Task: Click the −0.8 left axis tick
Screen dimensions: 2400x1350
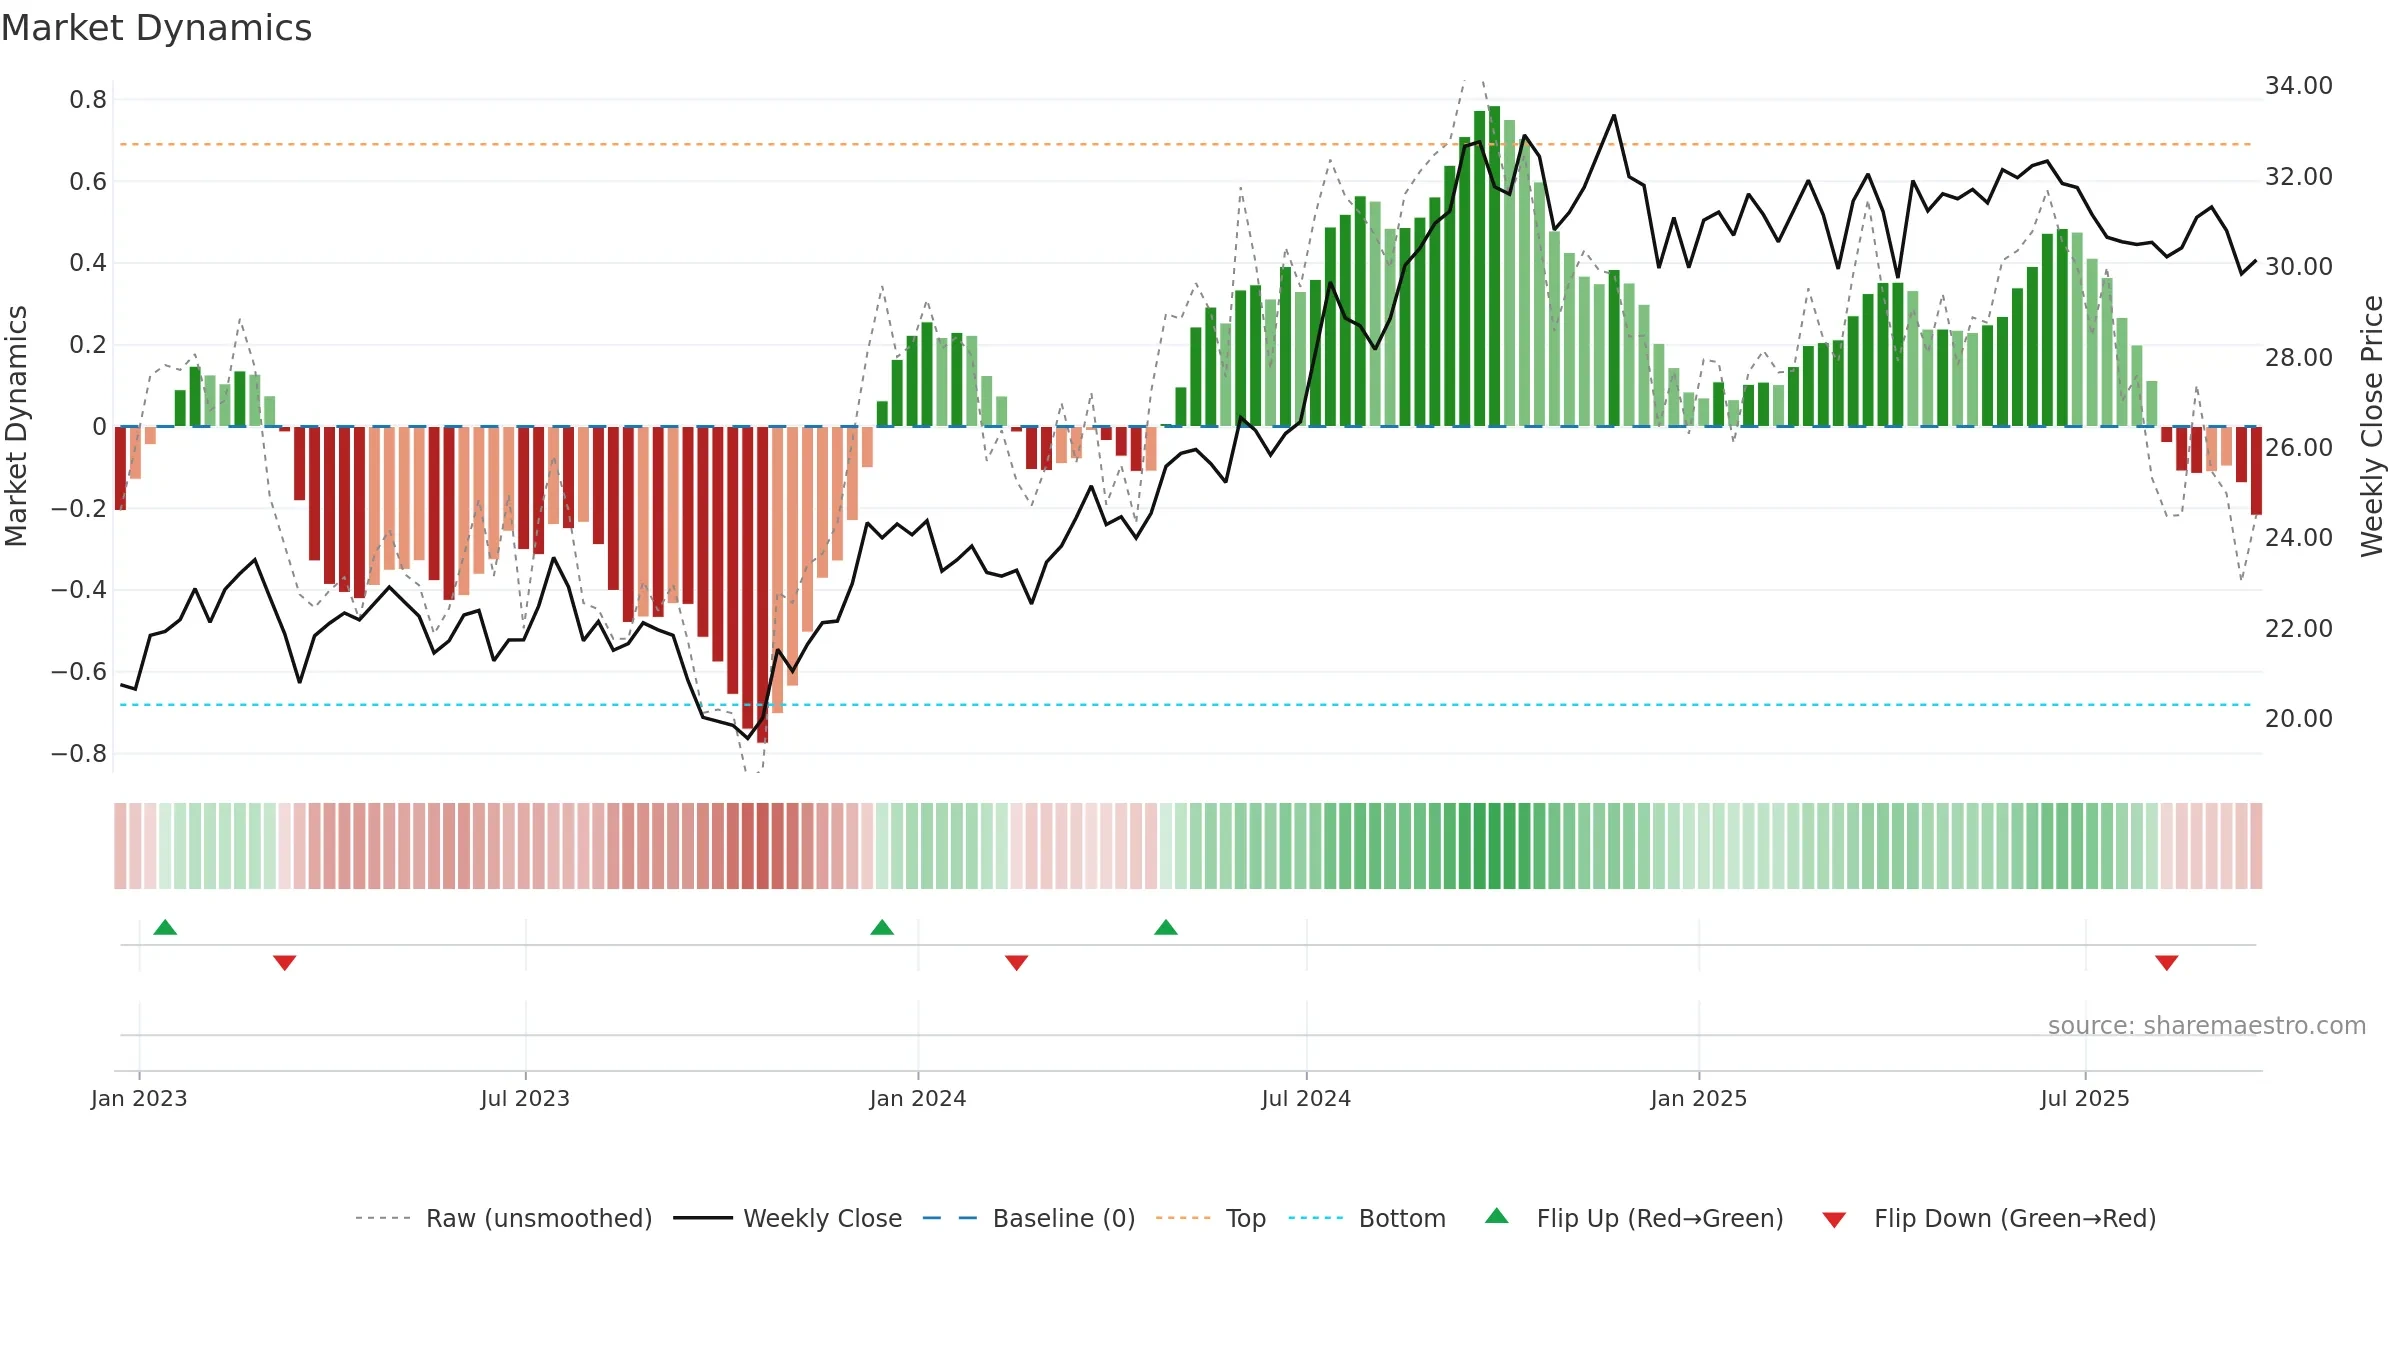Action: tap(79, 753)
